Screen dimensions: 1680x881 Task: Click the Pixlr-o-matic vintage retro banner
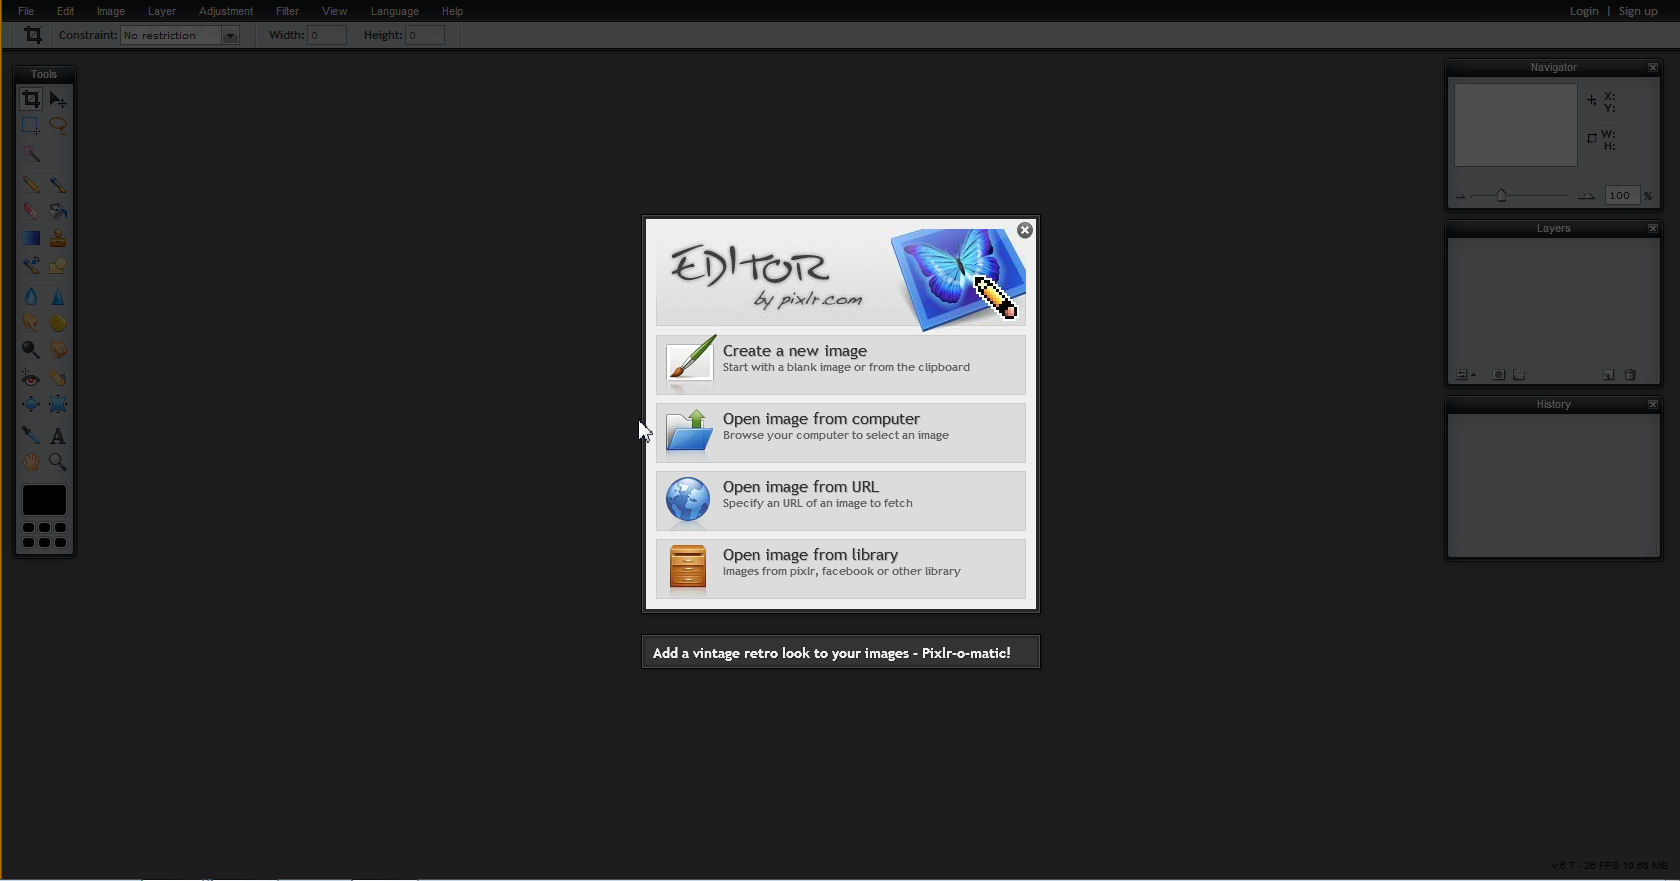pyautogui.click(x=841, y=652)
